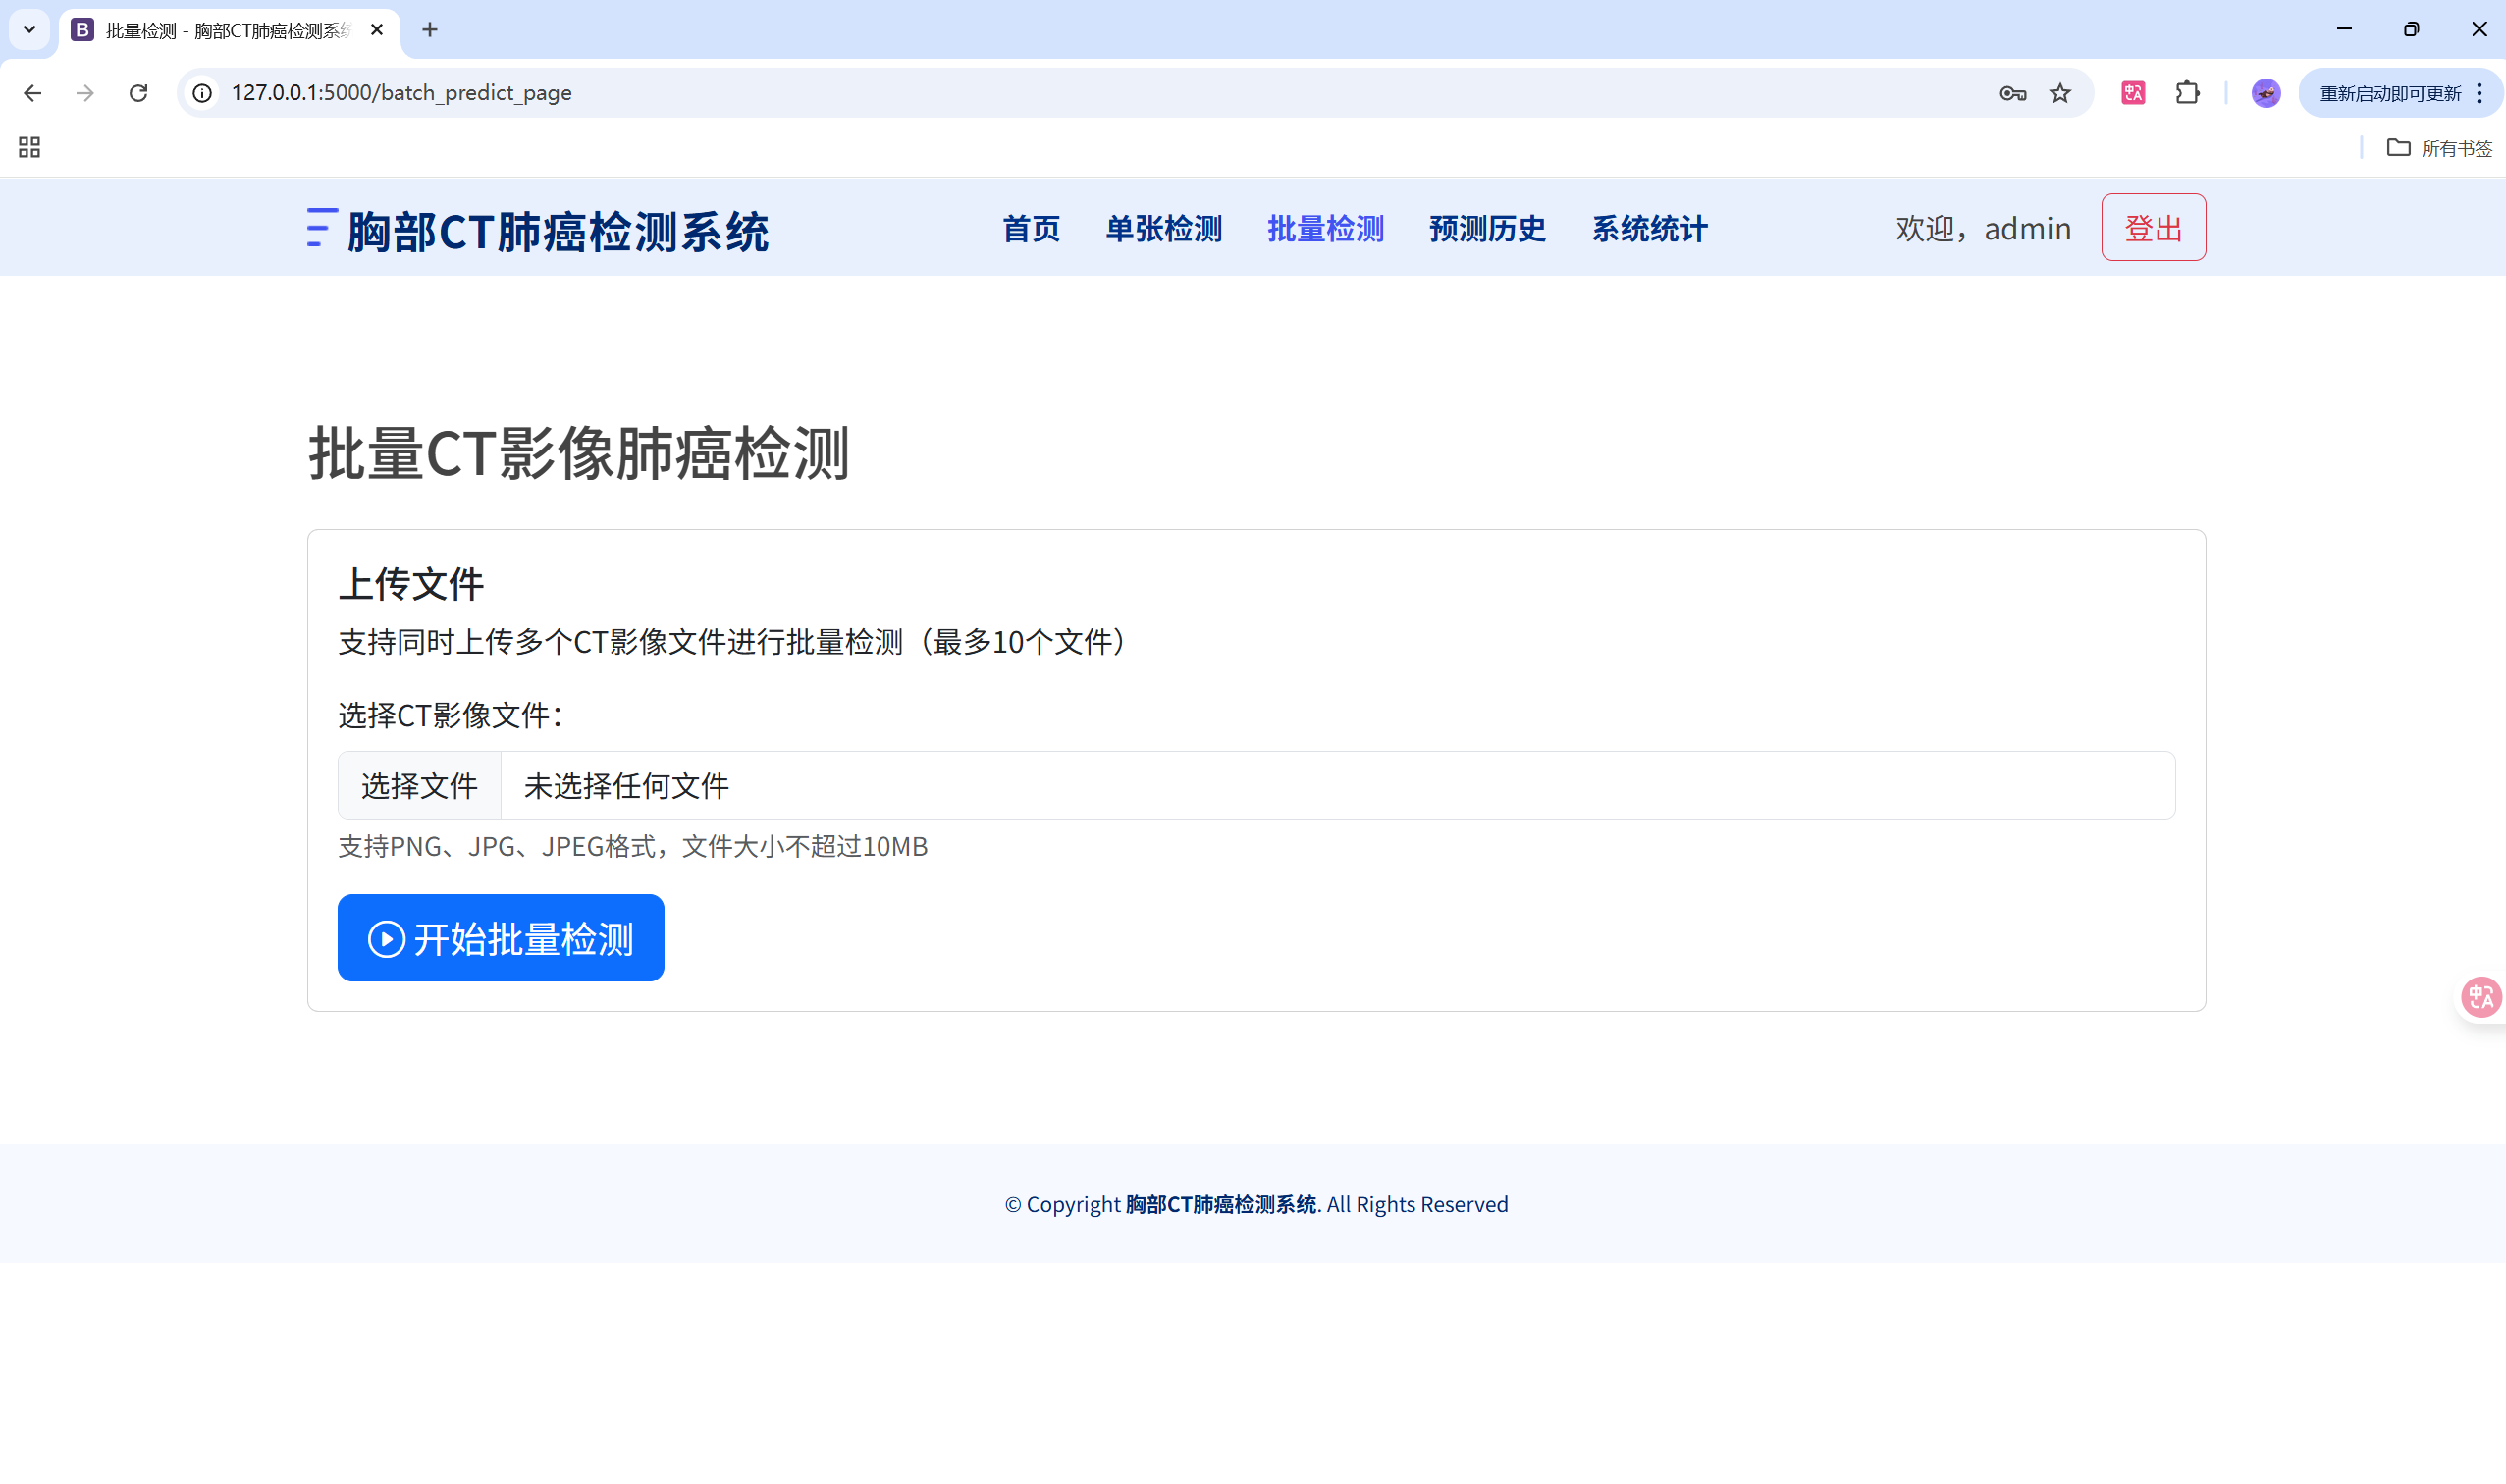The image size is (2506, 1484).
Task: View site information icon
Action: 203,93
